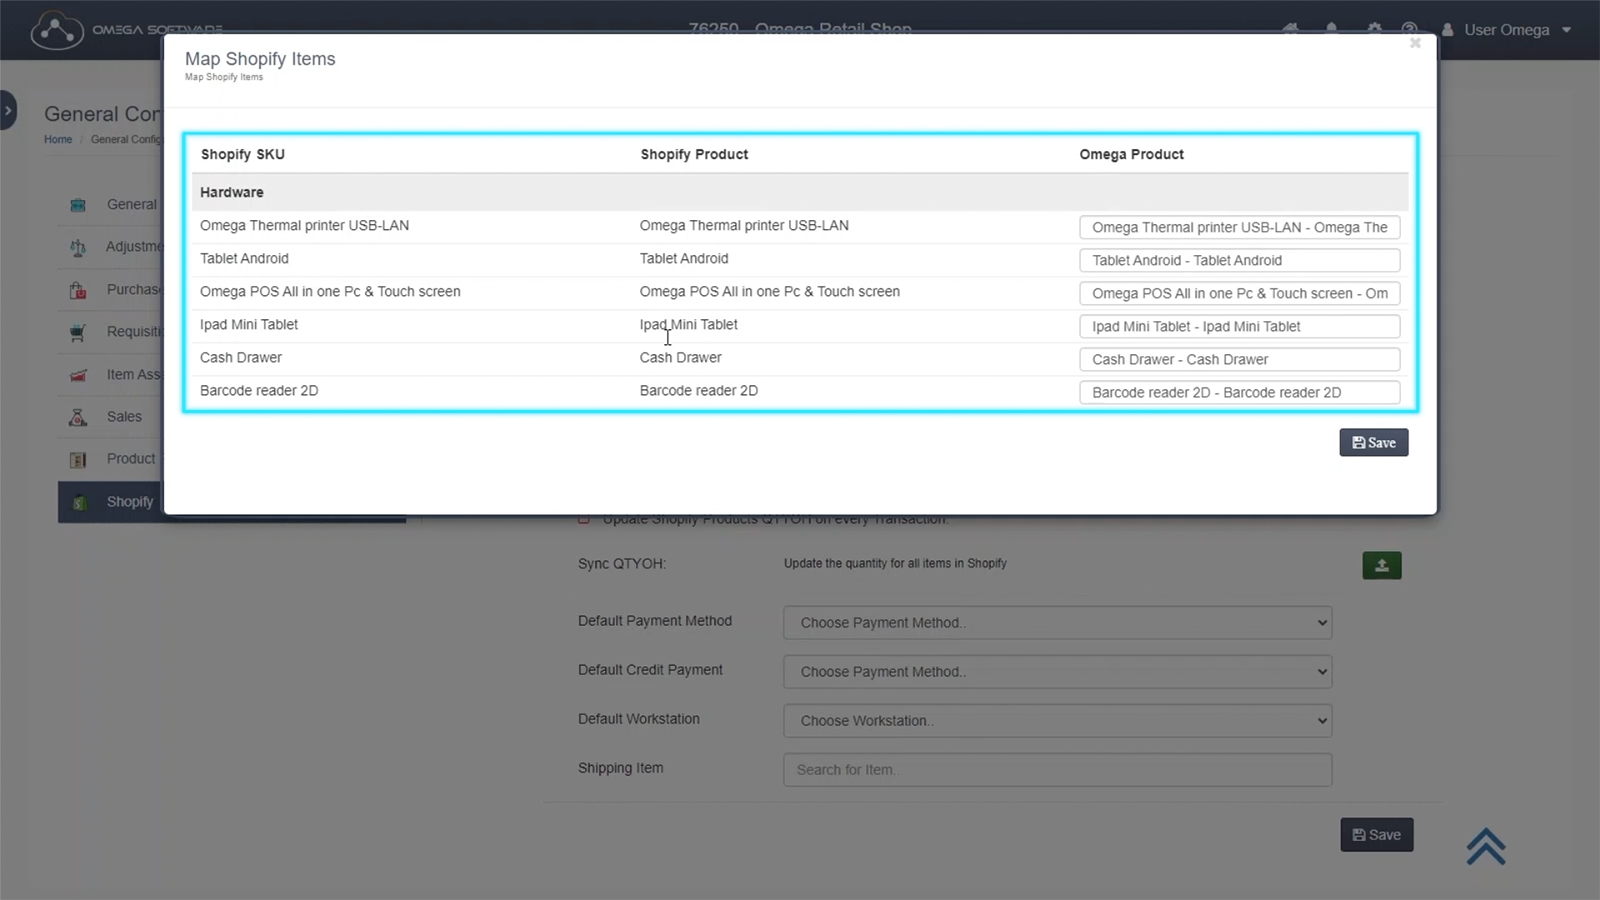Click the Omega Product column header
The image size is (1600, 900).
[1131, 154]
